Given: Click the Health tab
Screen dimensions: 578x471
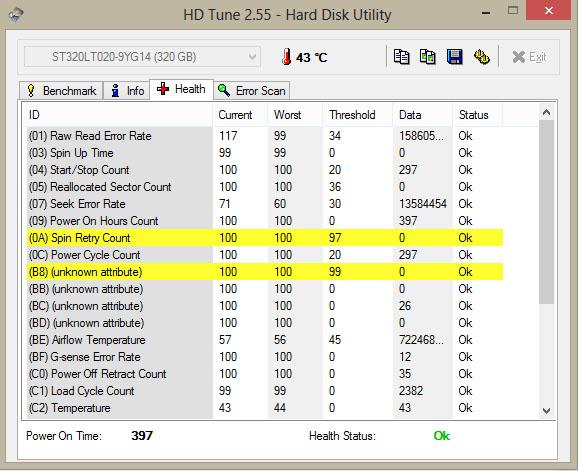Looking at the screenshot, I should tap(181, 89).
